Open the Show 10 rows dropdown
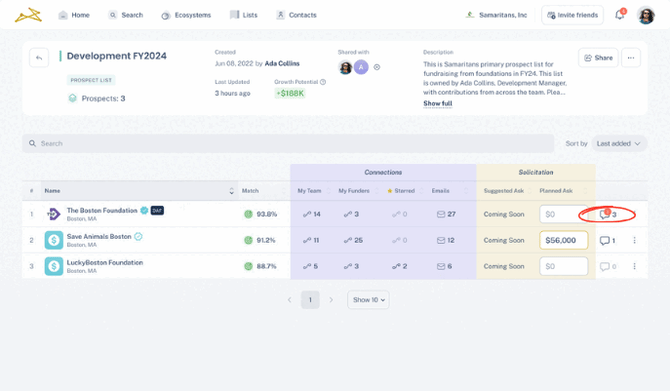The height and width of the screenshot is (391, 670). (x=368, y=300)
